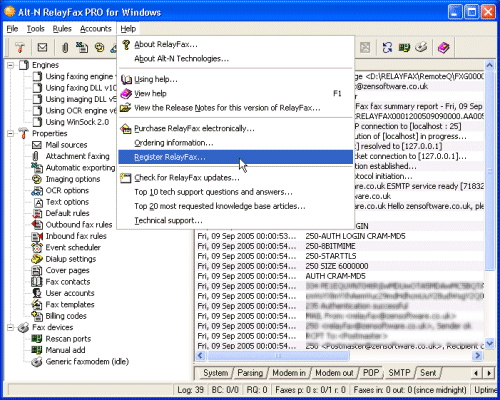This screenshot has height=400, width=500.
Task: Click the Event scheduler clock icon
Action: click(37, 247)
